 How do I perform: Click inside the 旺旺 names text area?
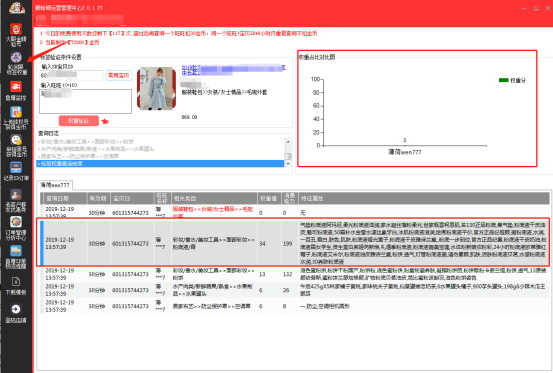tap(85, 101)
